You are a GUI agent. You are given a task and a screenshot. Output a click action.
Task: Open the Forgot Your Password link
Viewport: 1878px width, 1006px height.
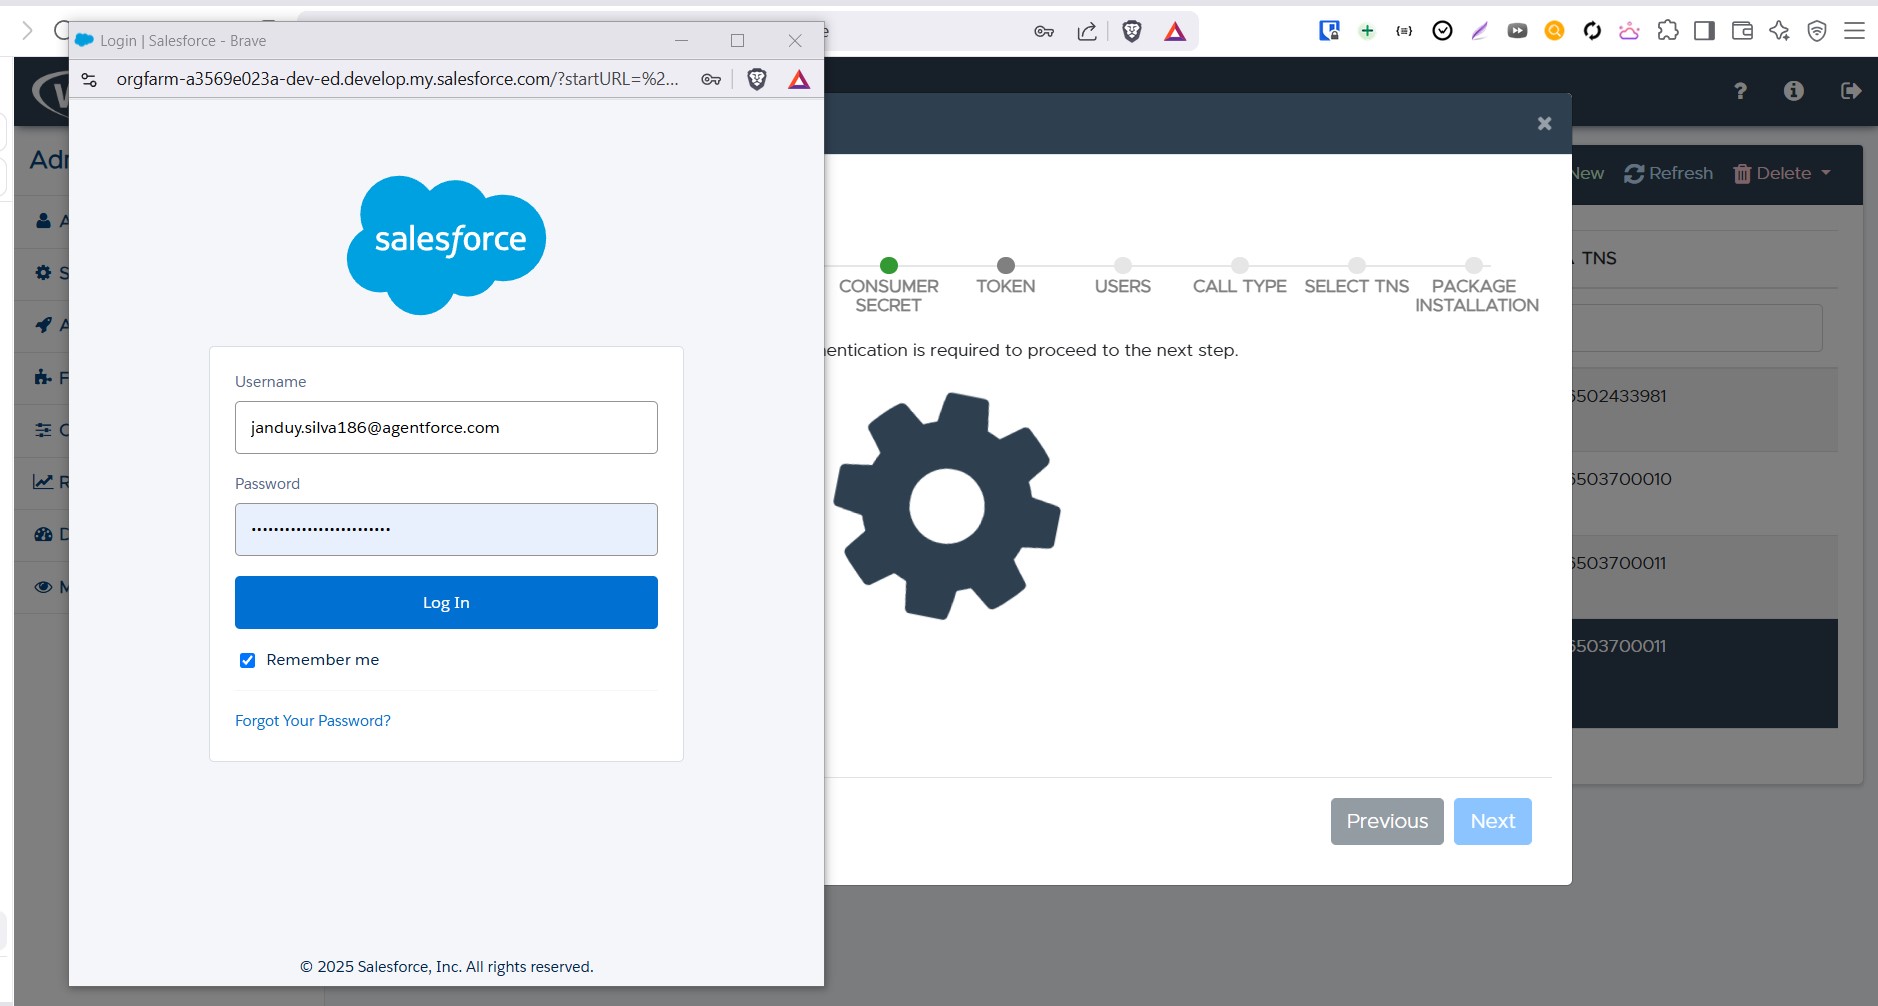tap(312, 720)
